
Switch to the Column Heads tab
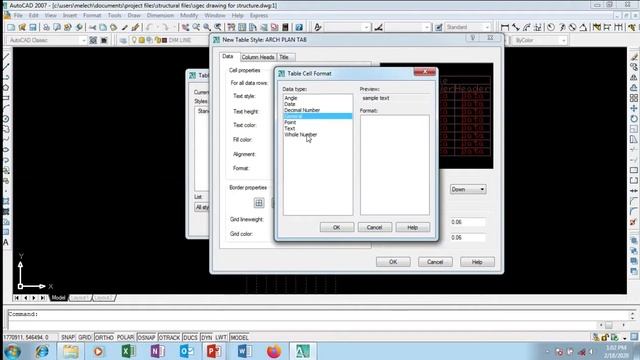tap(258, 57)
